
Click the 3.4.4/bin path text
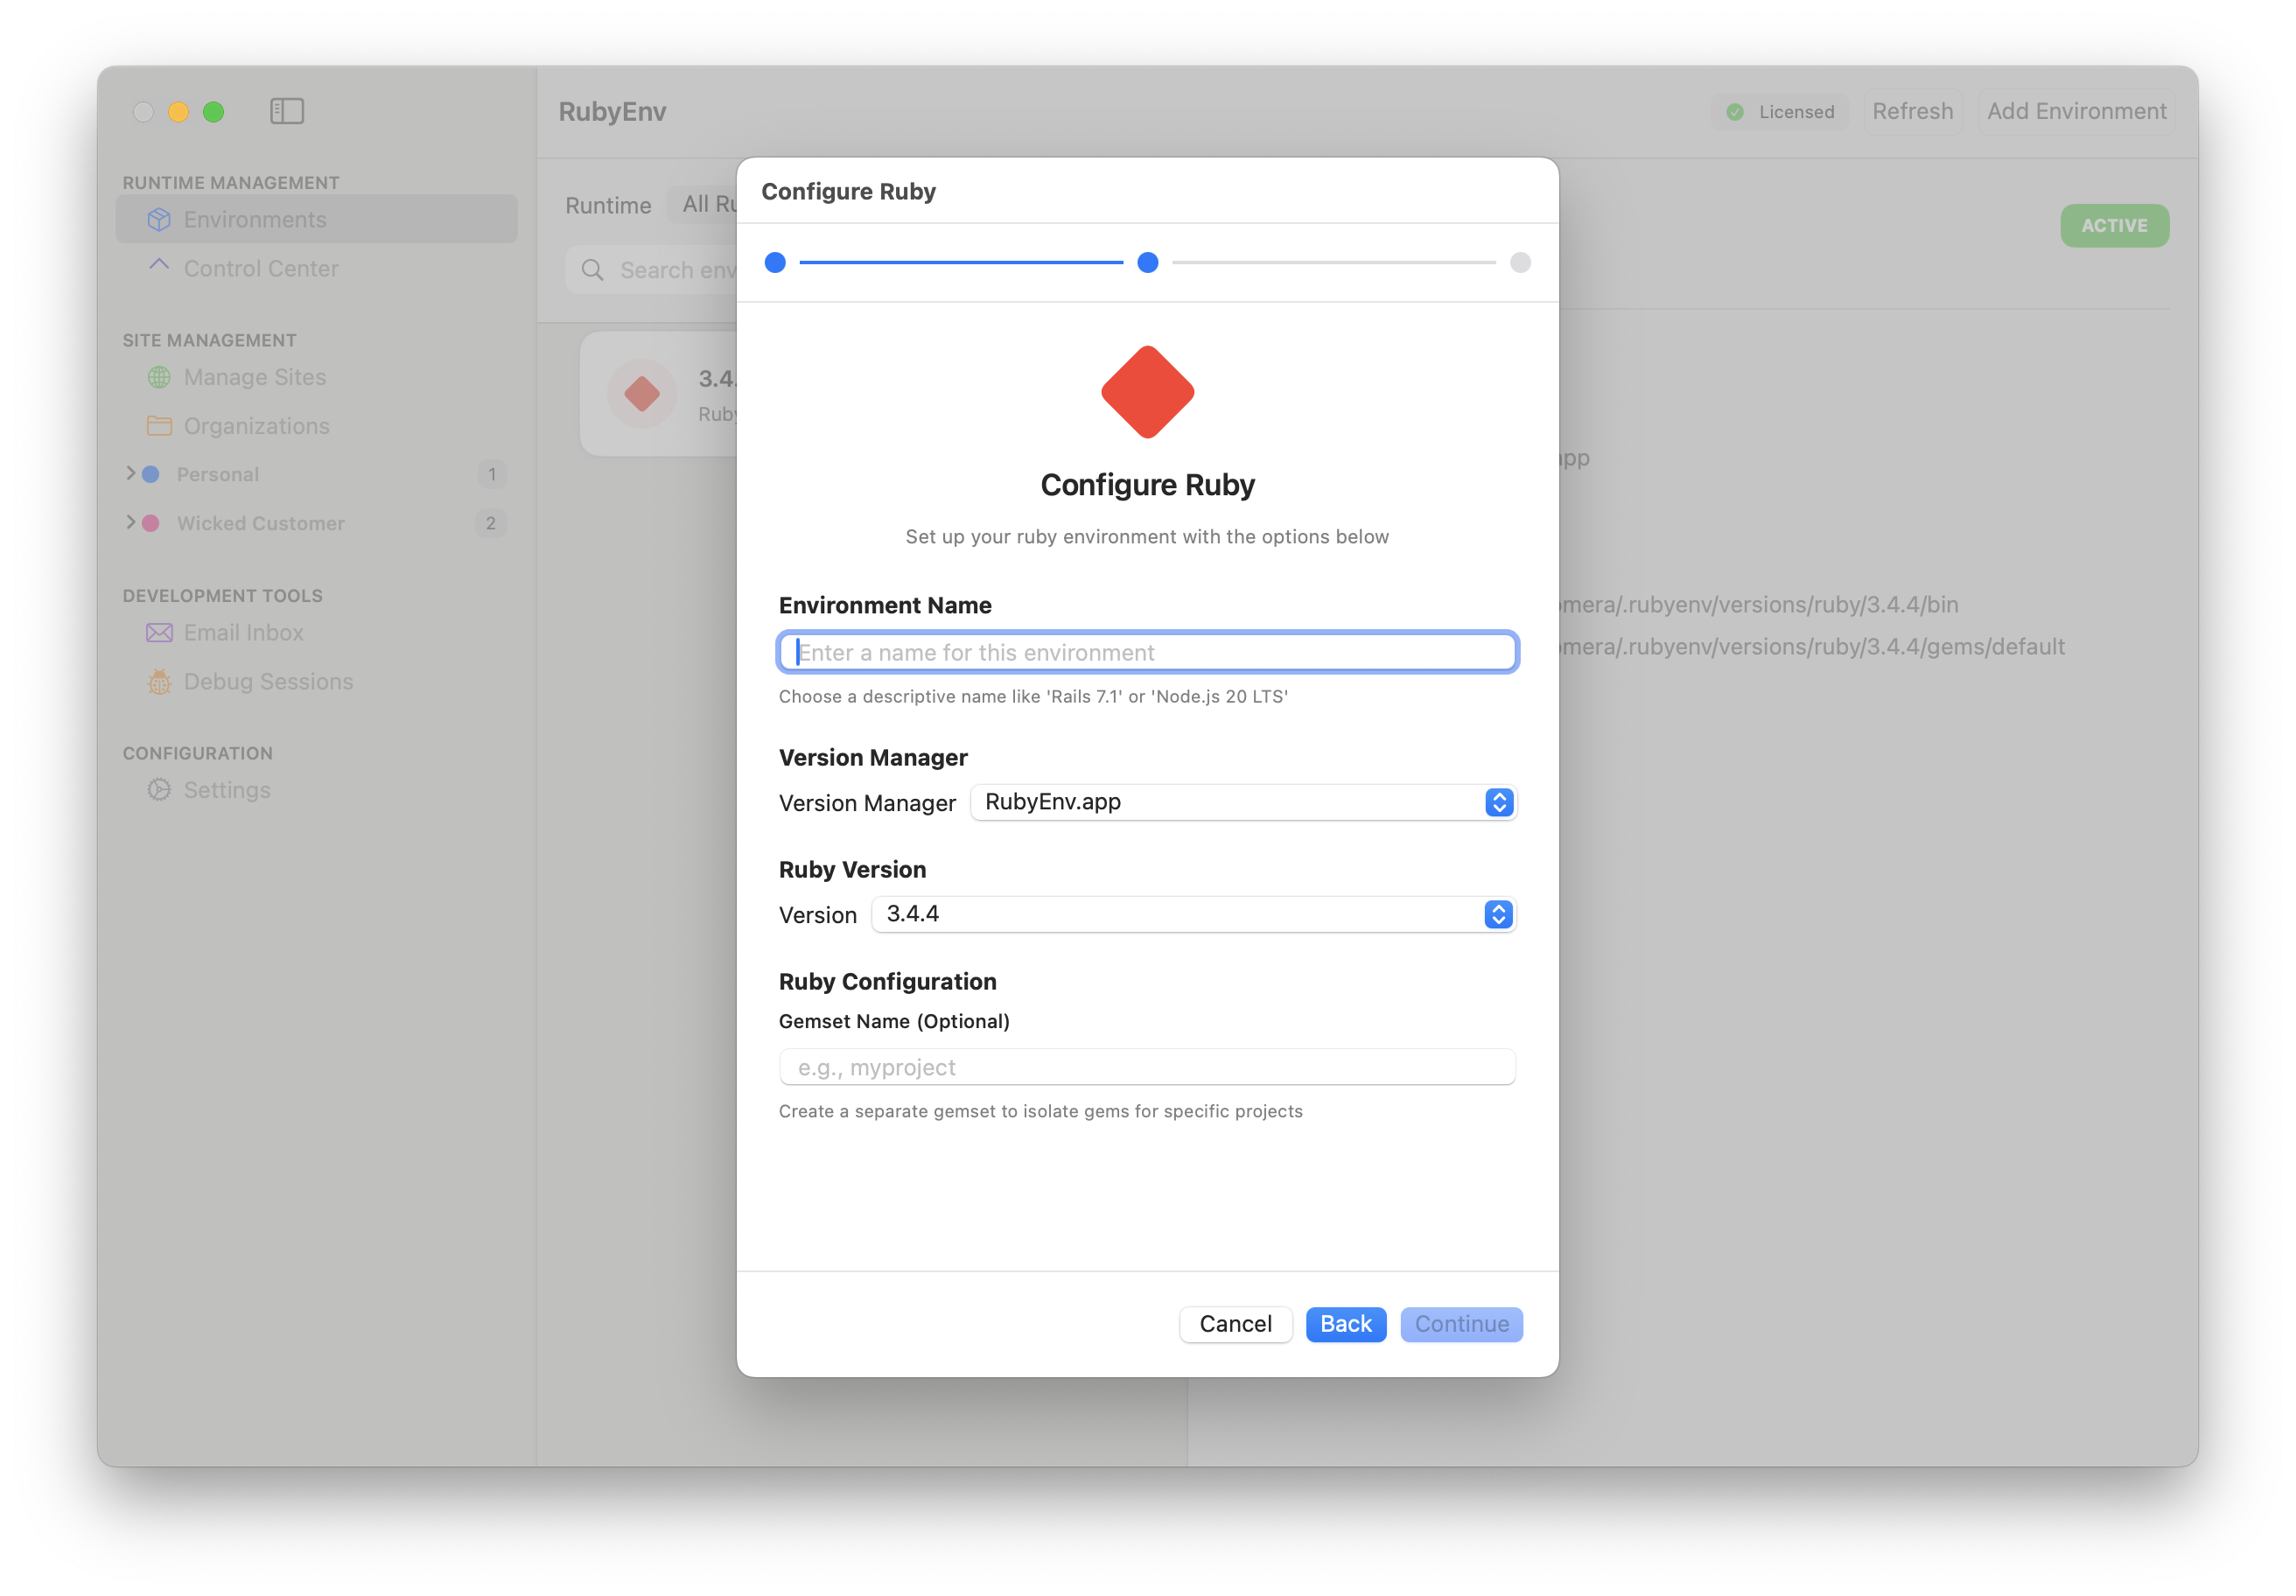click(x=1758, y=604)
